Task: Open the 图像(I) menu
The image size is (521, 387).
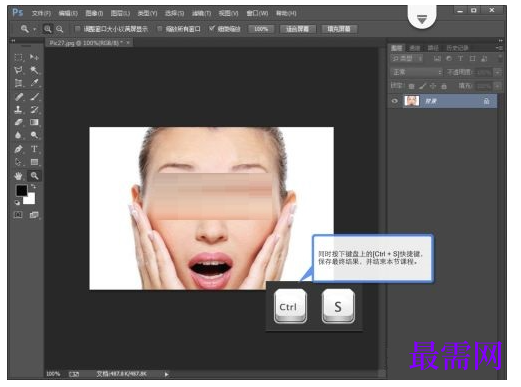Action: [x=94, y=13]
